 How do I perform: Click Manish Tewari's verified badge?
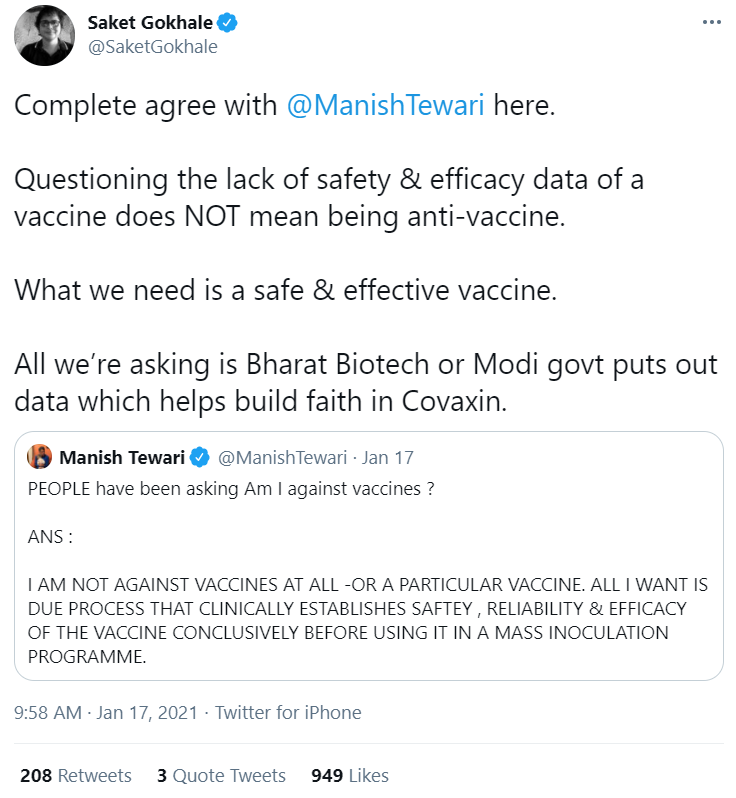[x=199, y=458]
